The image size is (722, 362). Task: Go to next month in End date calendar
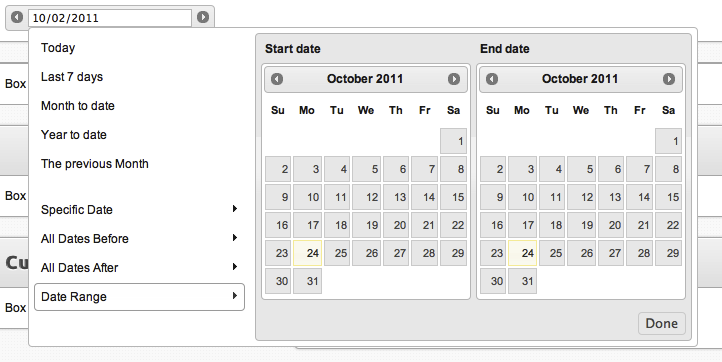pos(669,79)
